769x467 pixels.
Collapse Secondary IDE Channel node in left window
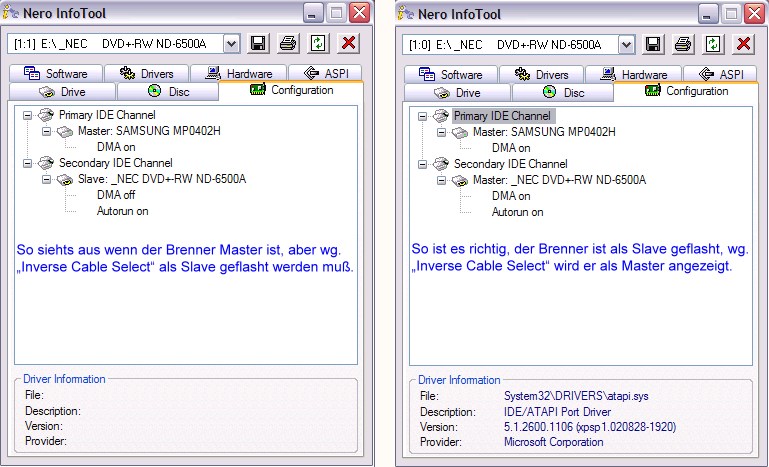click(27, 163)
